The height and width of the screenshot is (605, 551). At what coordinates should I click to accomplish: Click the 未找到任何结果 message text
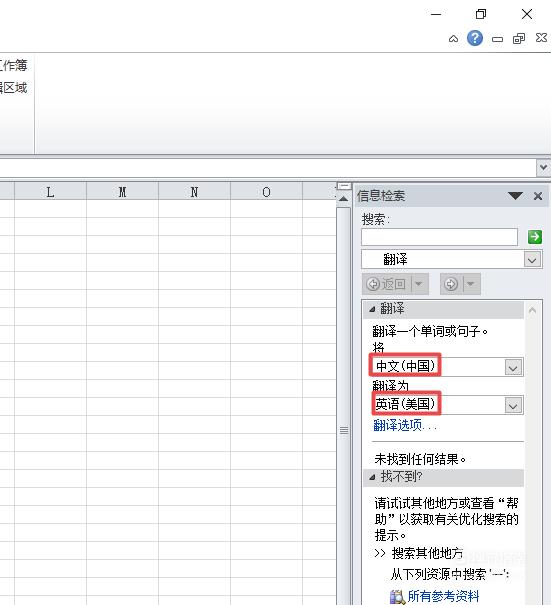pyautogui.click(x=420, y=459)
